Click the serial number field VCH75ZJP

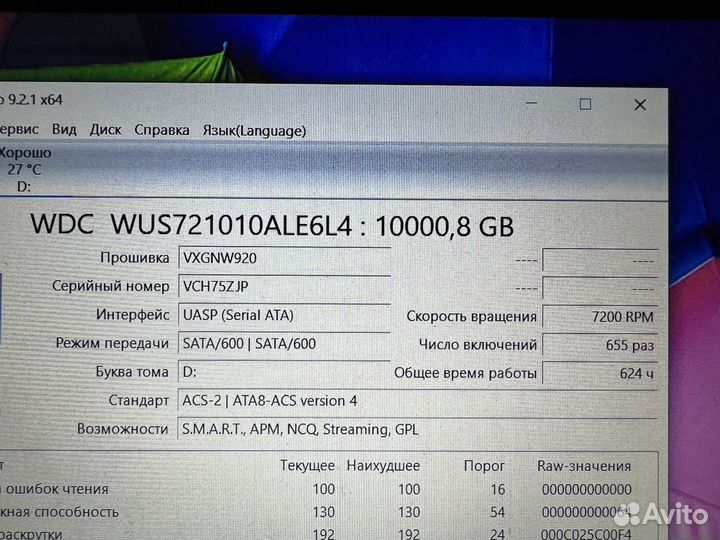pos(284,287)
